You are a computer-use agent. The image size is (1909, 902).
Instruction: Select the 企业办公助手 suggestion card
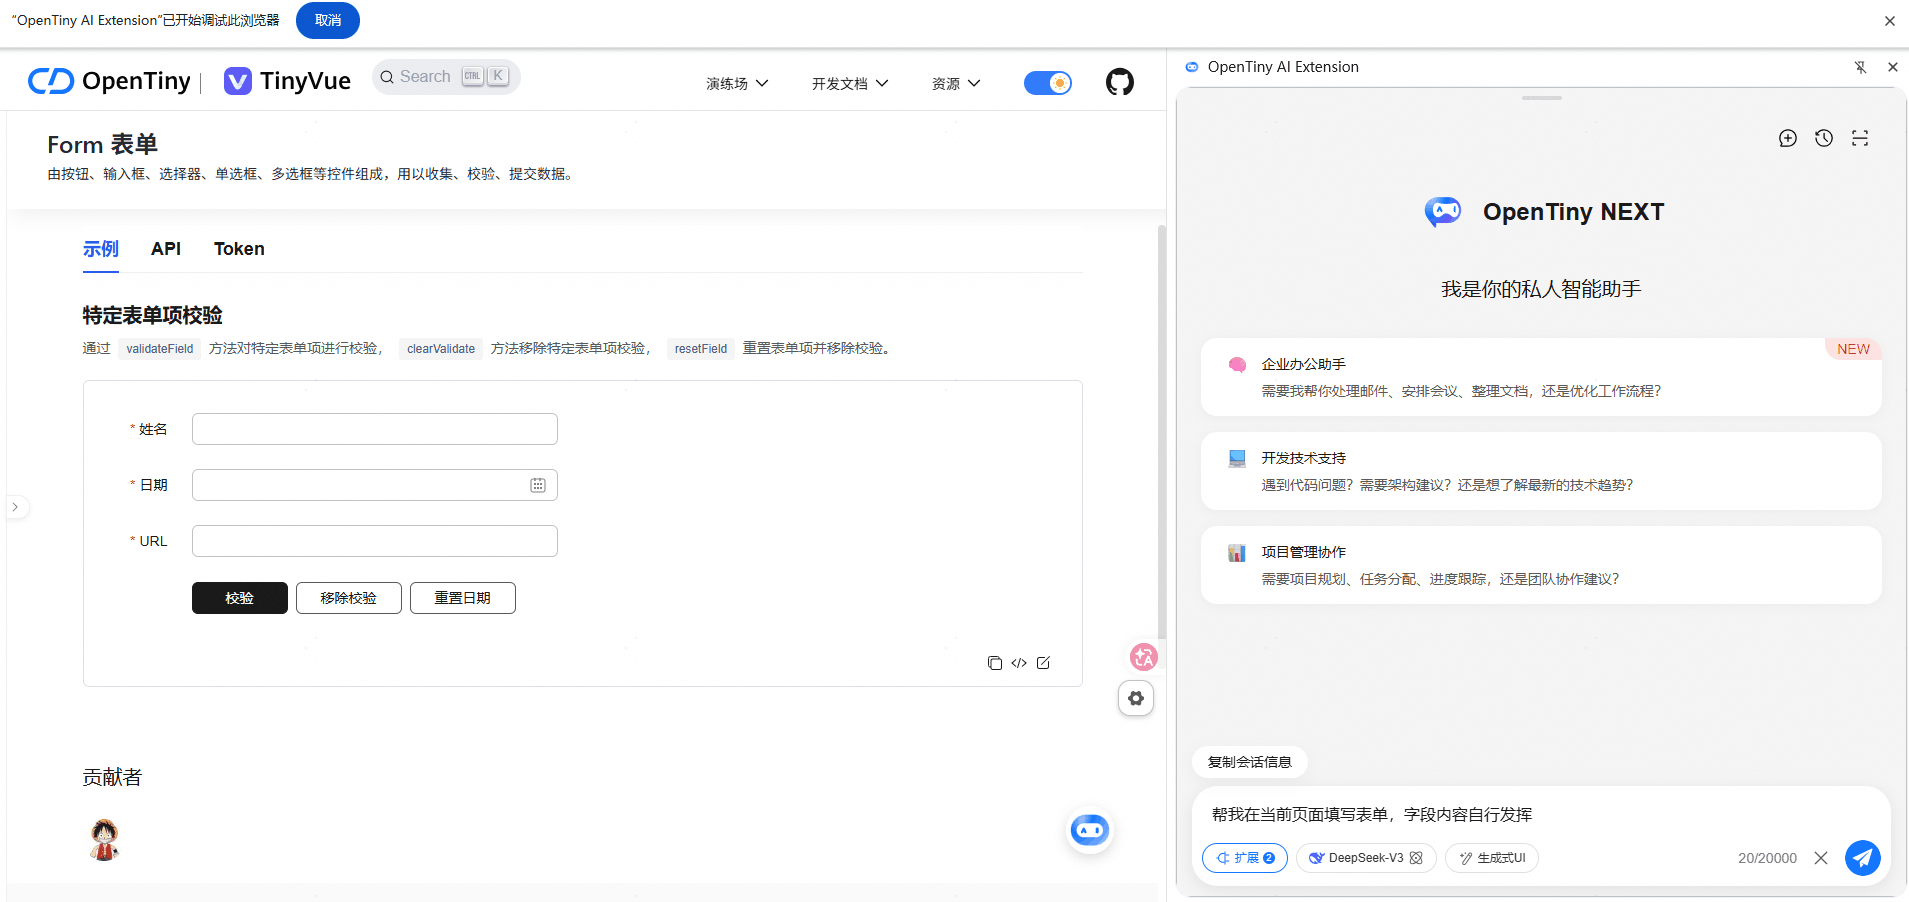[x=1541, y=377]
